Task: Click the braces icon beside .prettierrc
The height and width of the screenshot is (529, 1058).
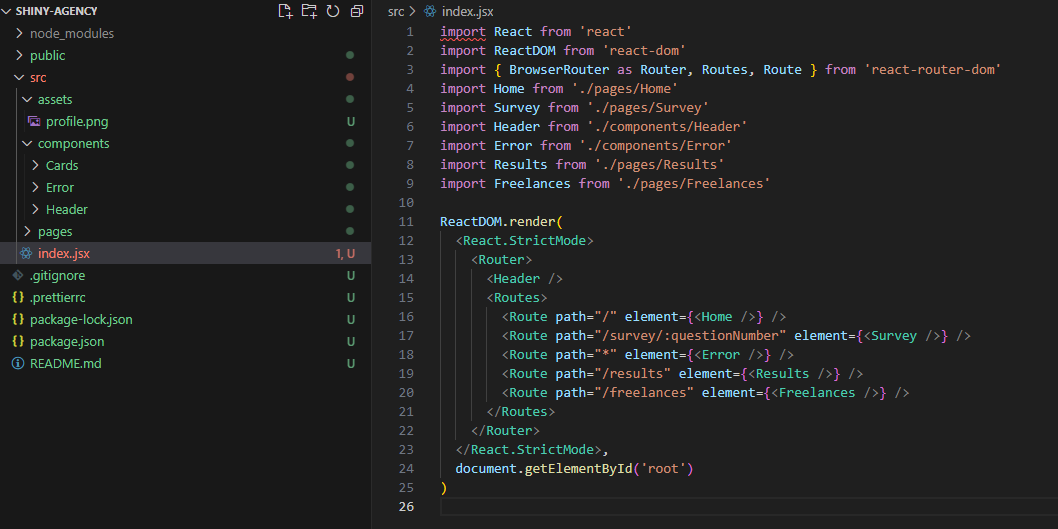Action: (x=18, y=298)
